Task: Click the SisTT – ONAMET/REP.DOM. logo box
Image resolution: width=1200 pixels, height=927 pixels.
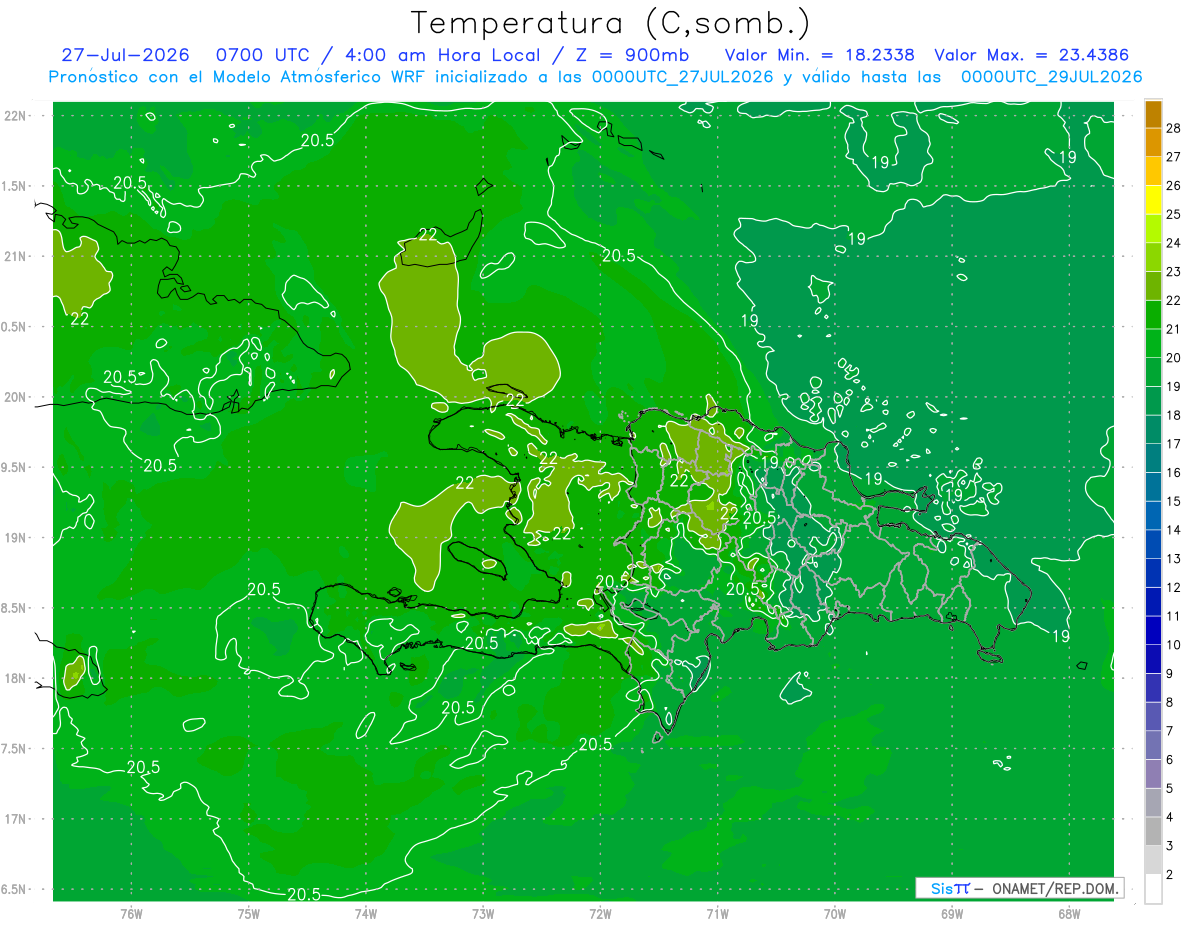Action: coord(1019,888)
